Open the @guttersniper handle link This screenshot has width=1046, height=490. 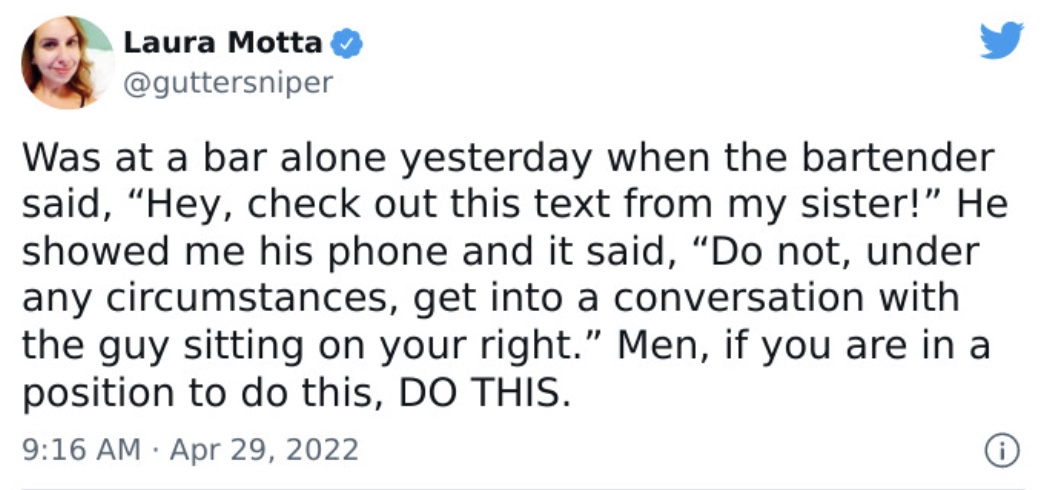[x=227, y=83]
